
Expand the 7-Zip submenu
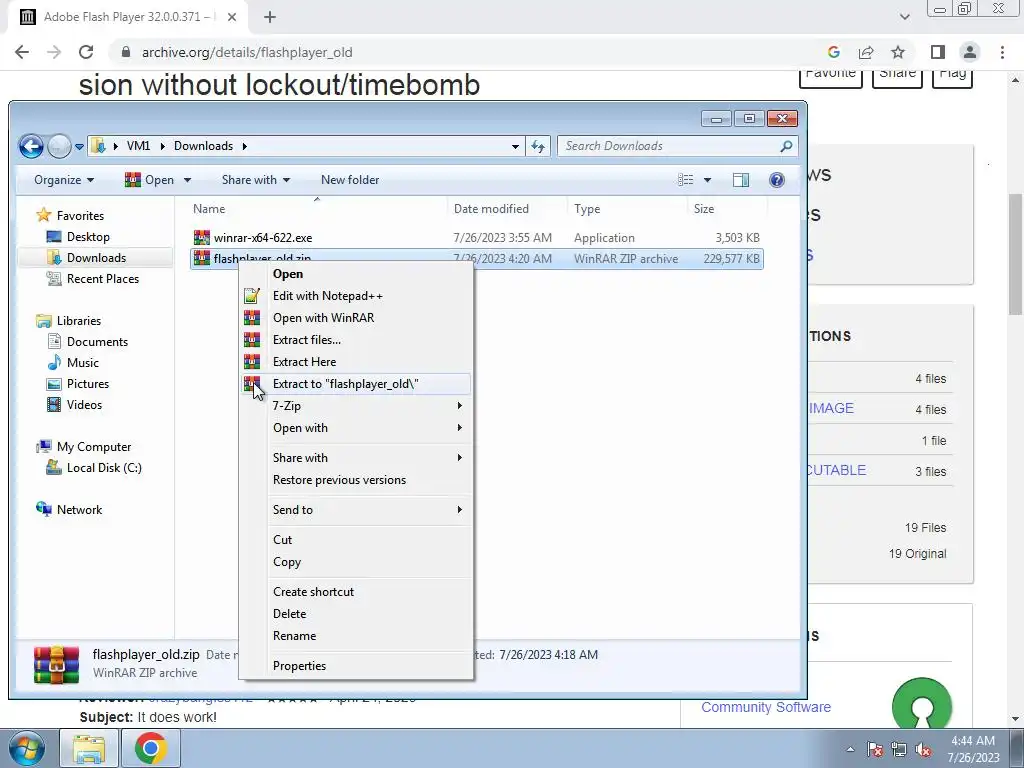(356, 406)
